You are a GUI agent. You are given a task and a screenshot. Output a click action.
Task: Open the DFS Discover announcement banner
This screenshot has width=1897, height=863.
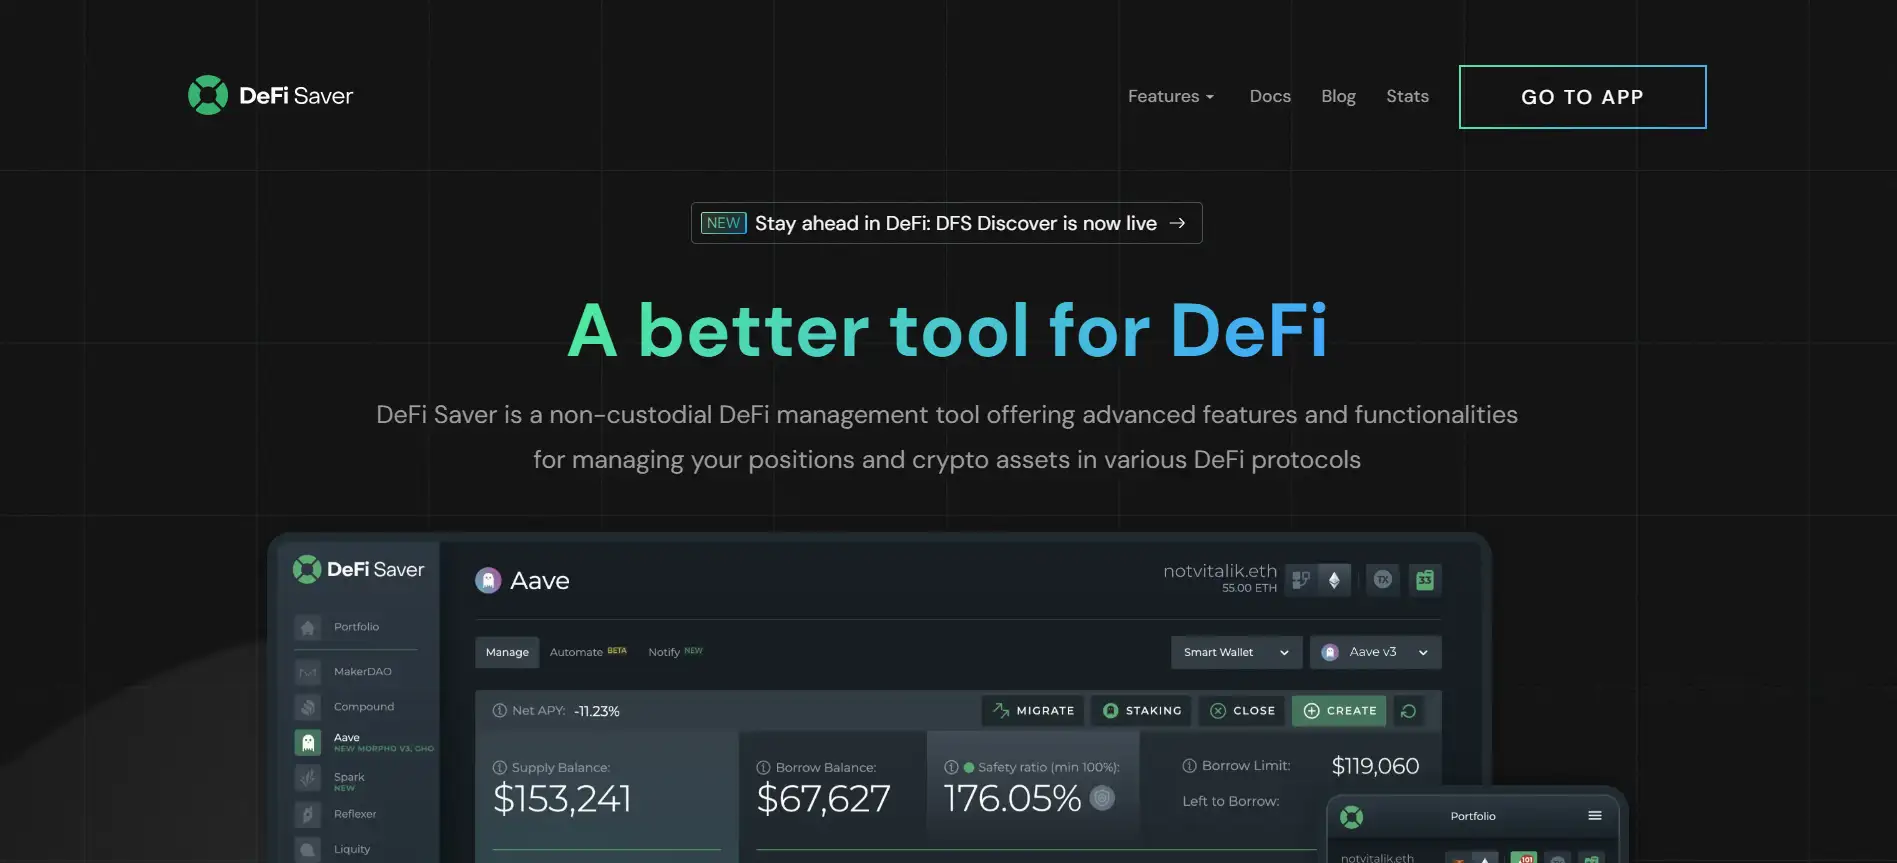tap(946, 223)
